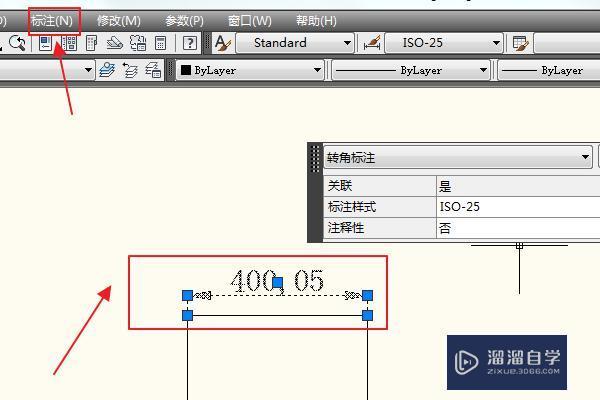Open the Tool Palettes window icon

pos(91,43)
